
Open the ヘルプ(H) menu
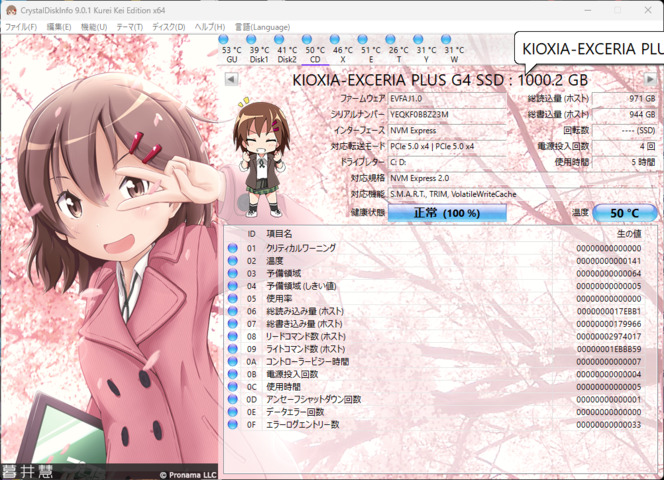click(210, 27)
